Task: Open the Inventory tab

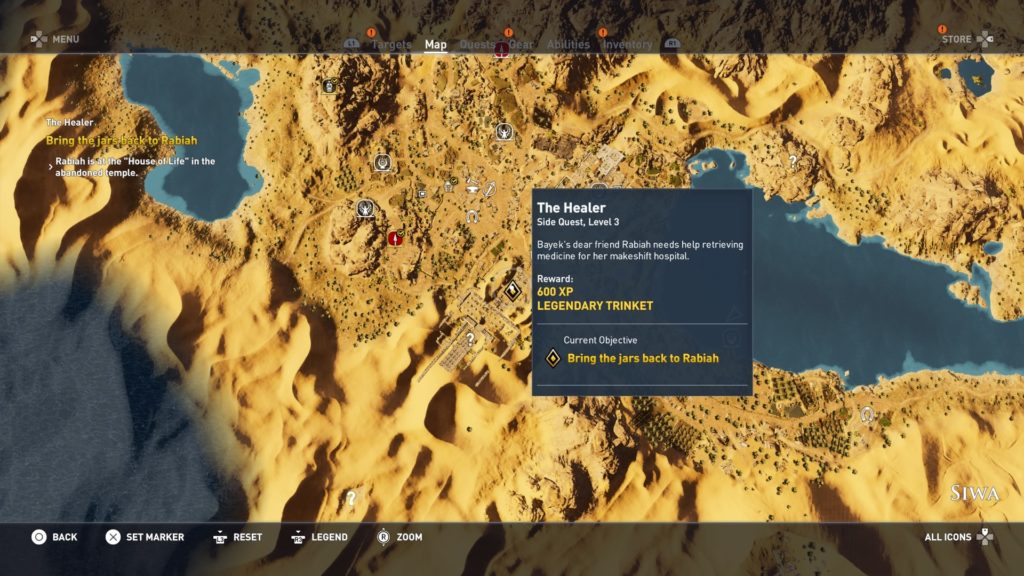Action: pyautogui.click(x=628, y=44)
